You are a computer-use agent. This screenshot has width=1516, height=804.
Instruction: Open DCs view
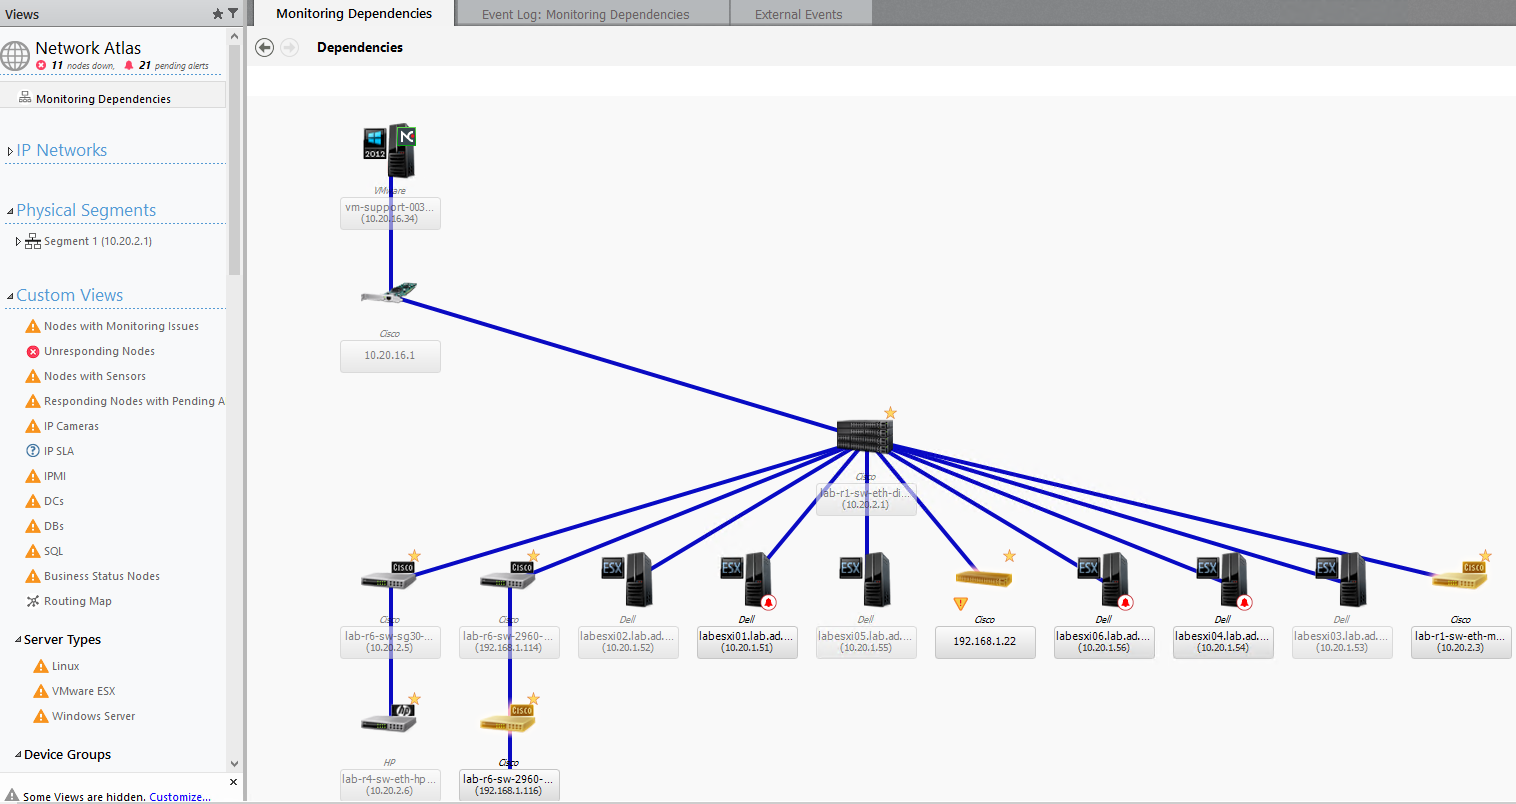pos(53,501)
